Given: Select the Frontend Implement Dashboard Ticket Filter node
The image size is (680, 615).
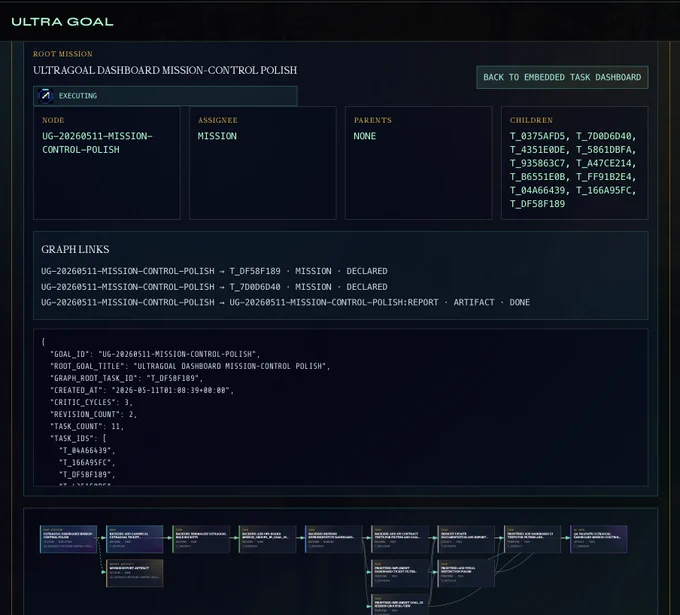Looking at the screenshot, I should tap(400, 573).
